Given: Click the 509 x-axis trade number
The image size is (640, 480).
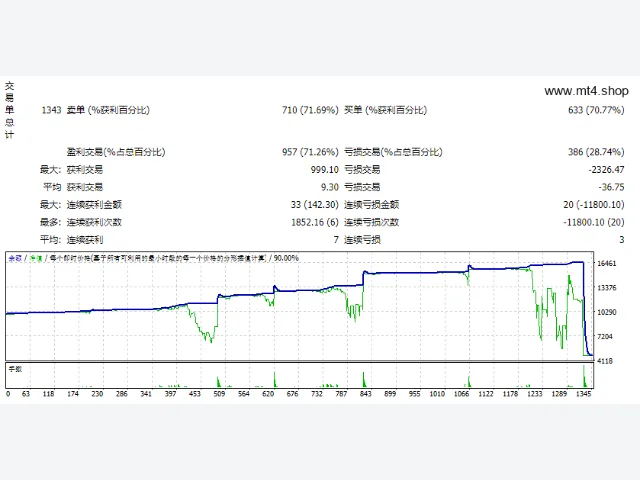Looking at the screenshot, I should coord(219,394).
